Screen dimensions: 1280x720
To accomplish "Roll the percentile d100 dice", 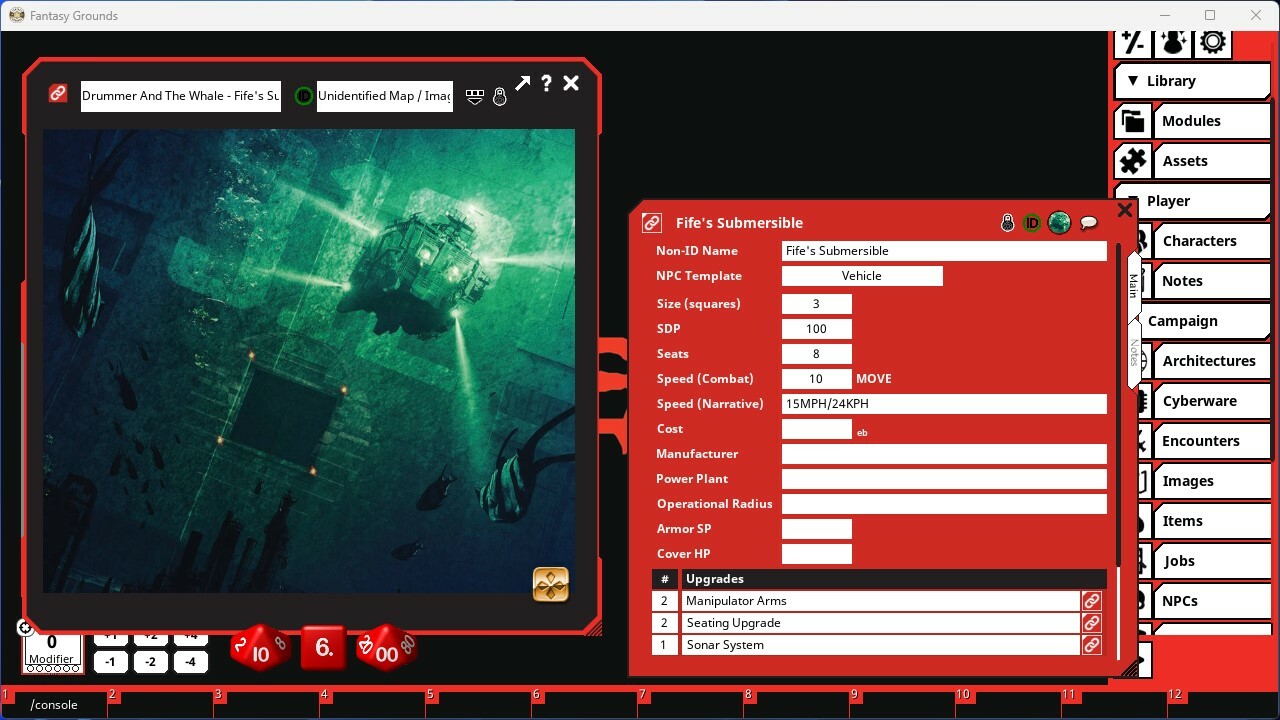I will pyautogui.click(x=385, y=648).
